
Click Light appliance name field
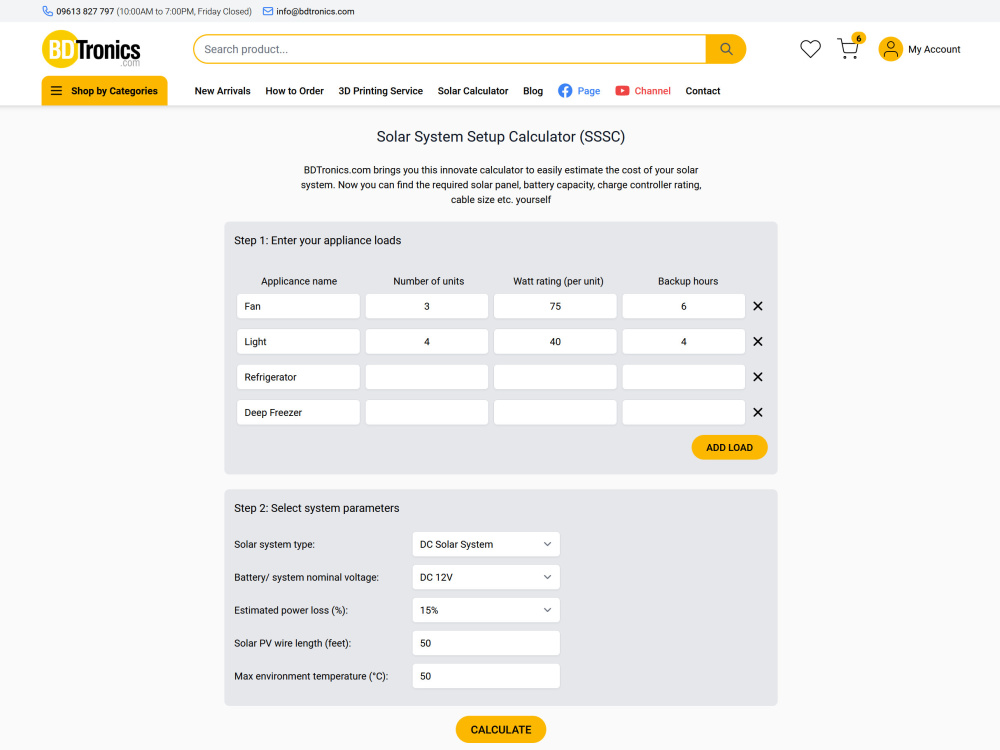click(298, 342)
